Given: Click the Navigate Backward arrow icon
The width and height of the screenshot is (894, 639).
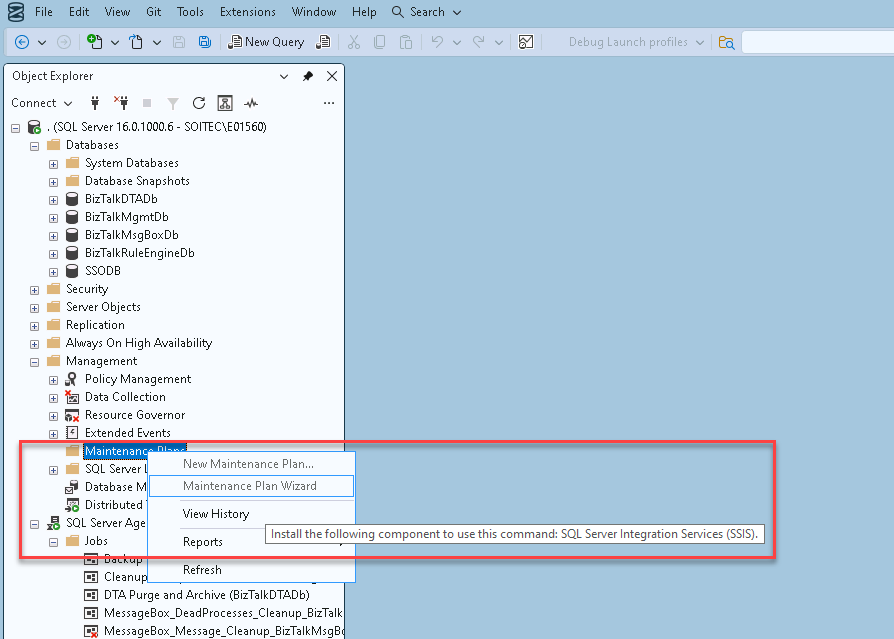Looking at the screenshot, I should (22, 42).
